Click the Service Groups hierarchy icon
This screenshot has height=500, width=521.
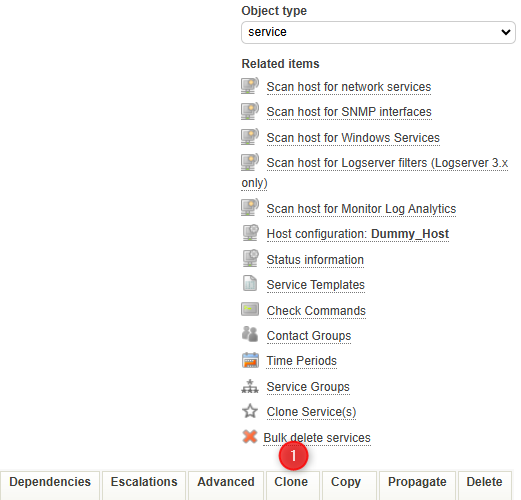tap(250, 386)
